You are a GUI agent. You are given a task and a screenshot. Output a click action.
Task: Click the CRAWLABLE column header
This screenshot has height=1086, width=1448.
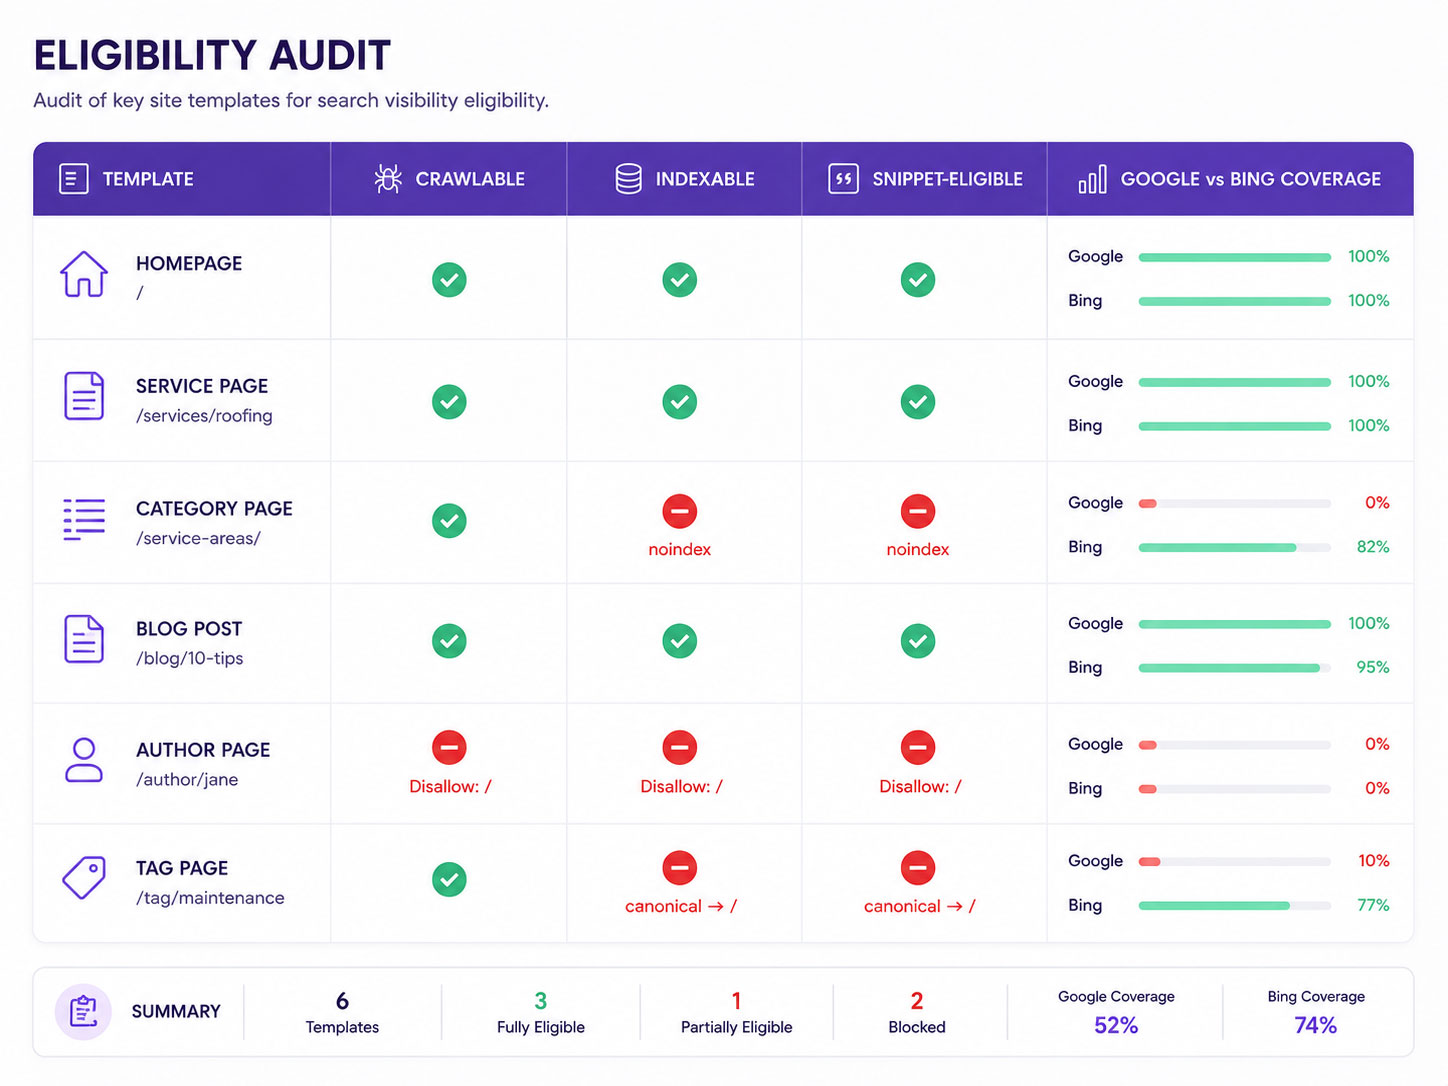coord(449,179)
